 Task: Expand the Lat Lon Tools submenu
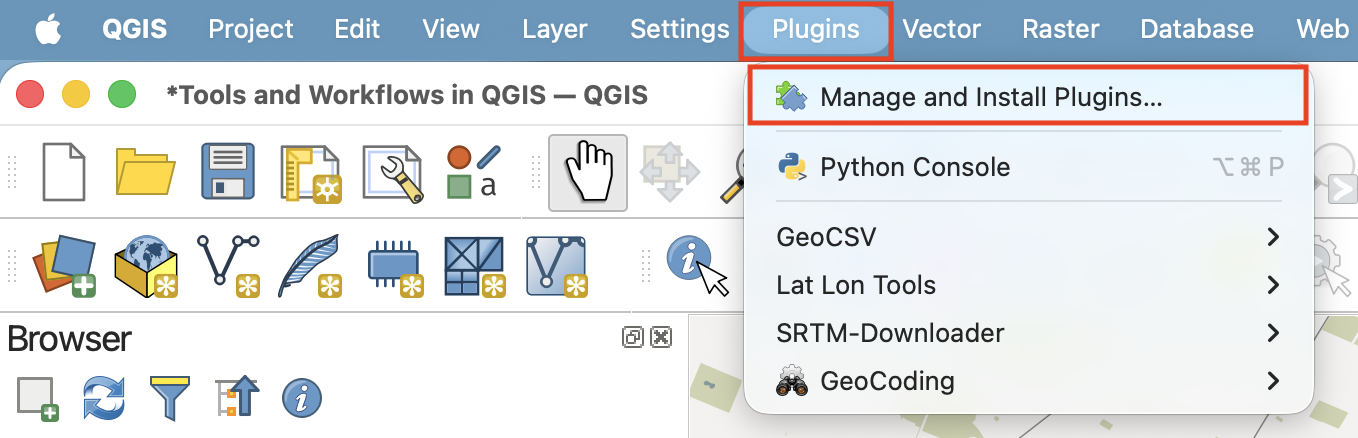point(1028,285)
